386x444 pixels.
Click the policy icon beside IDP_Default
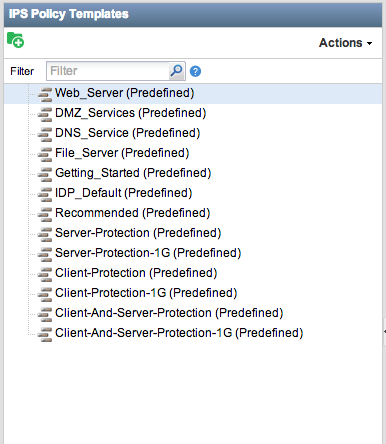45,194
